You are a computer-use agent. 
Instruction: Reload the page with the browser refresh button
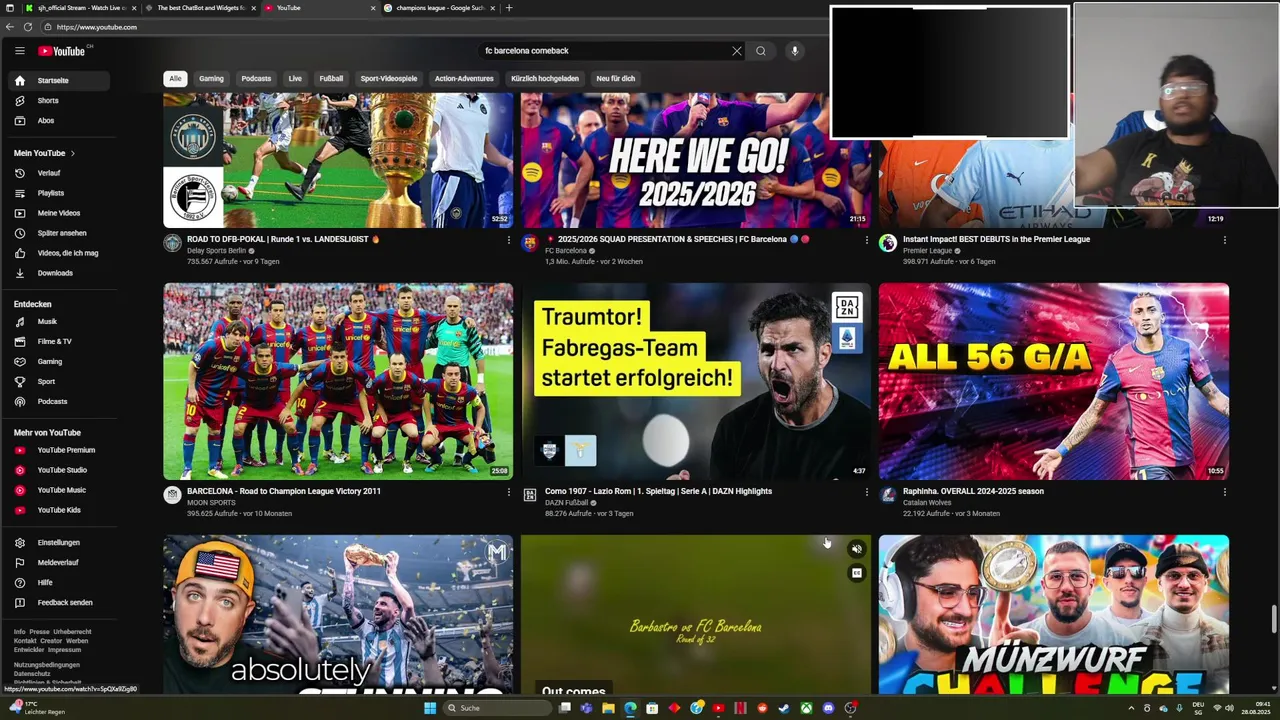click(28, 27)
